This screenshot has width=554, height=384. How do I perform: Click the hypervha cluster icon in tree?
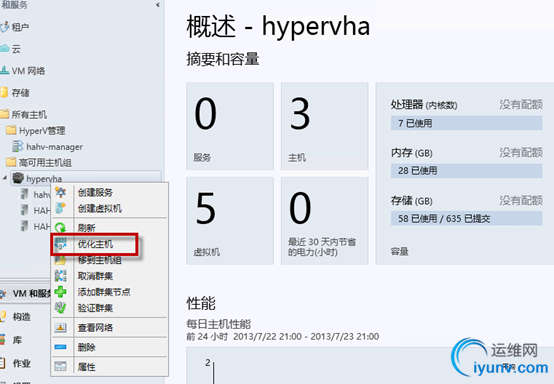coord(18,178)
